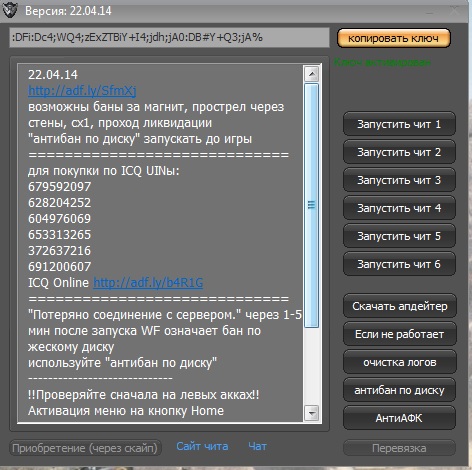Click the line 'используйте "антибан по диску"'
This screenshot has height=470, width=472.
(x=122, y=363)
